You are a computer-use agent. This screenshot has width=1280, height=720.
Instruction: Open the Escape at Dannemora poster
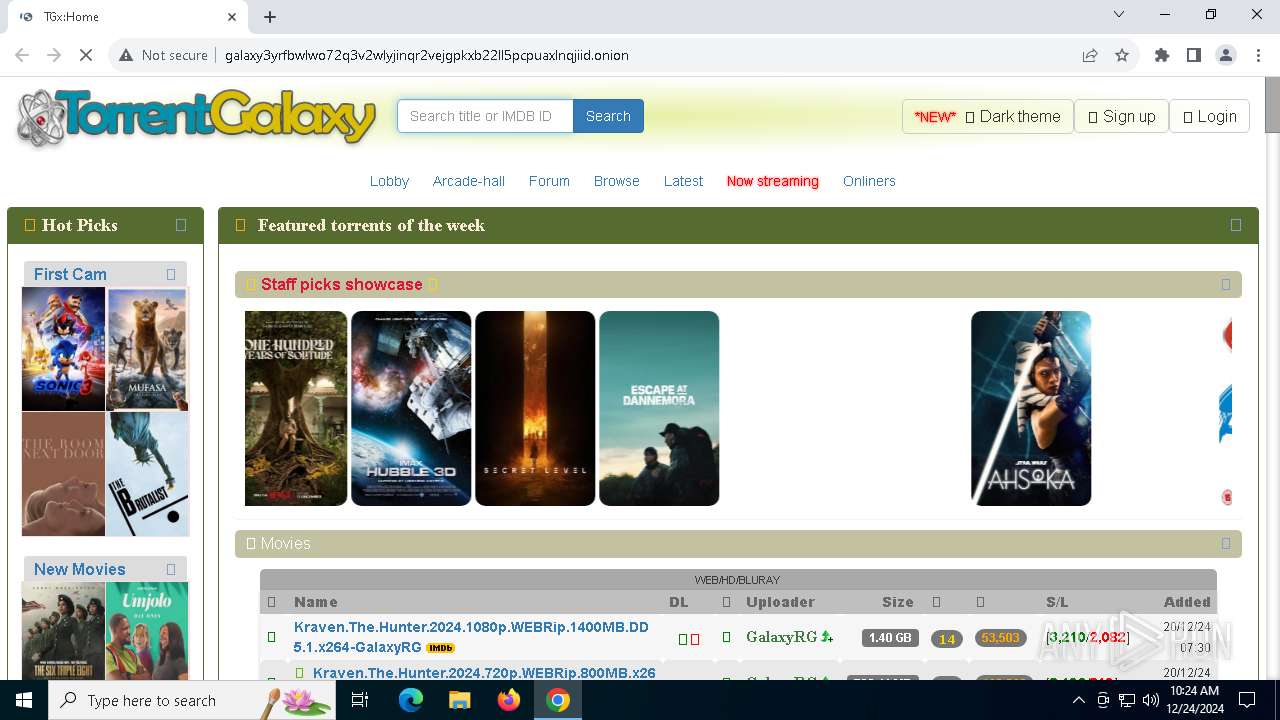pyautogui.click(x=659, y=408)
